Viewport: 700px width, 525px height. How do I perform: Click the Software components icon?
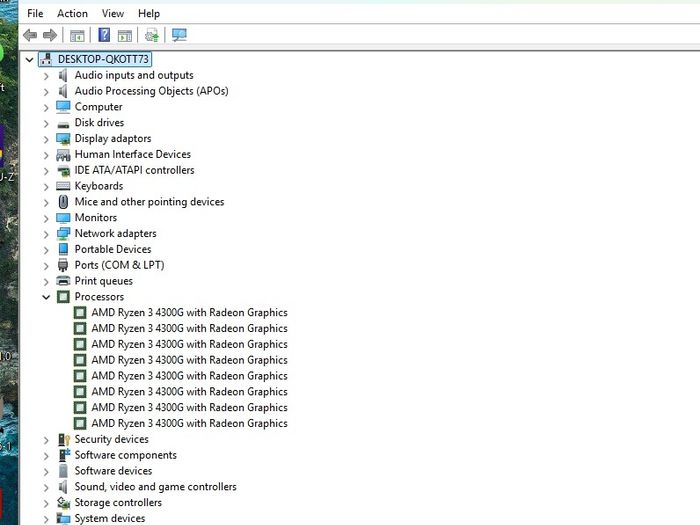pos(64,455)
